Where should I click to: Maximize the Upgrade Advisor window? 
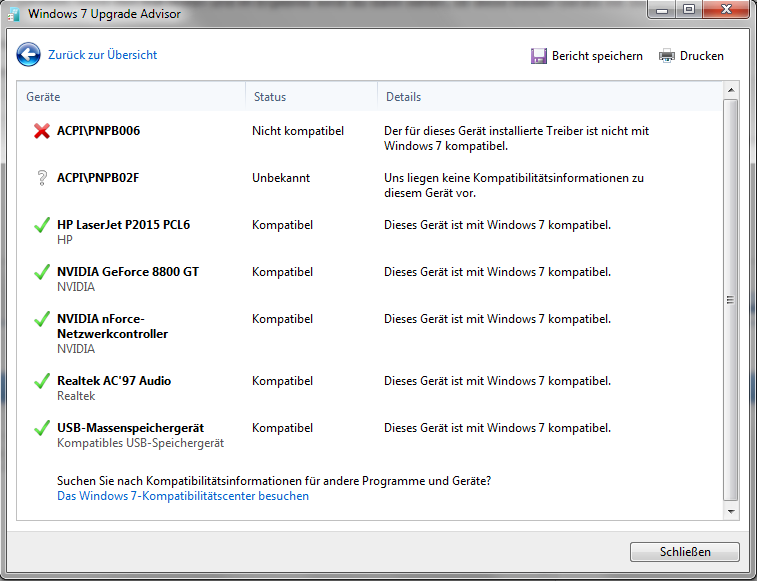(689, 10)
